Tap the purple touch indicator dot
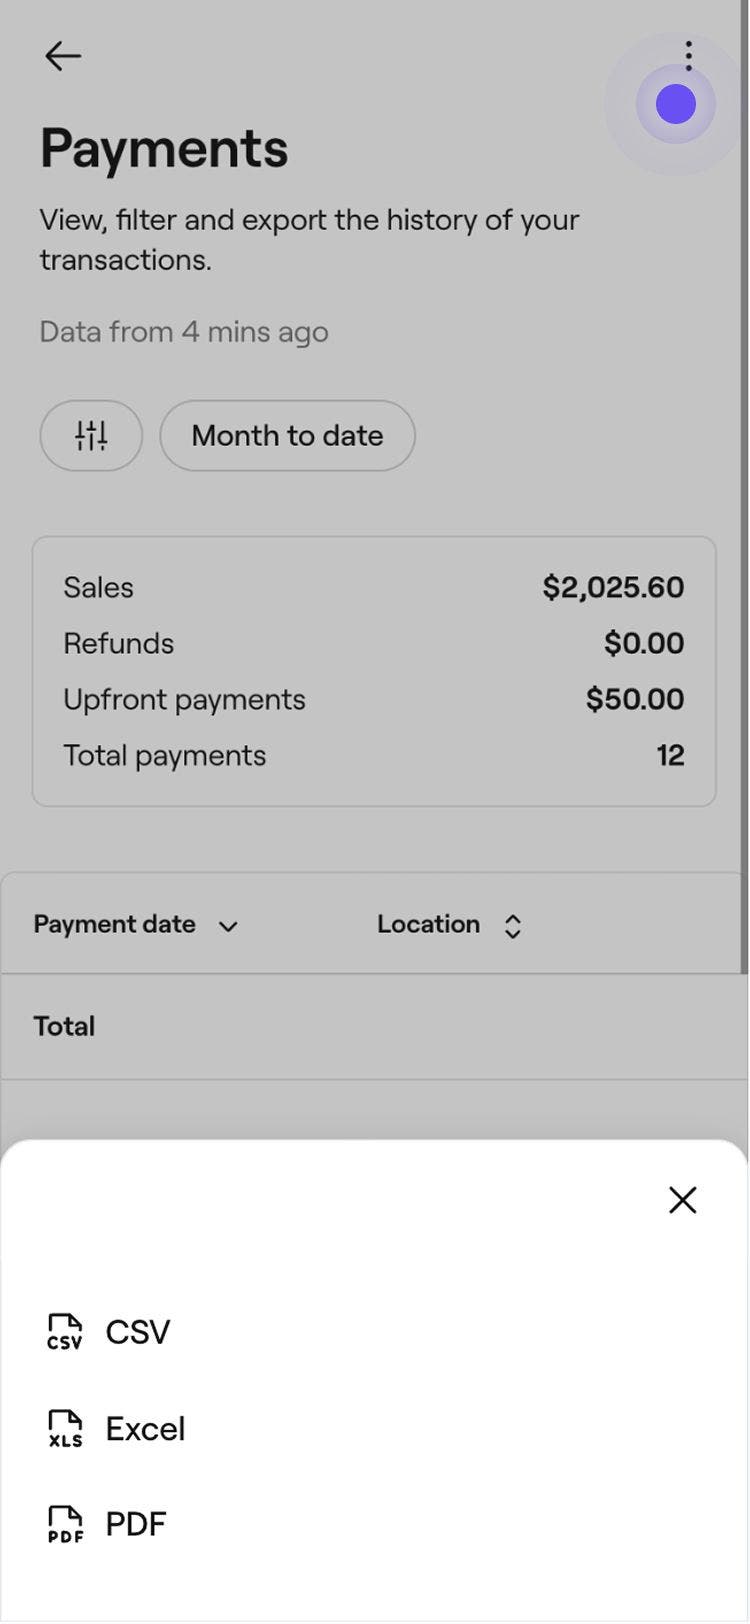 click(x=676, y=104)
